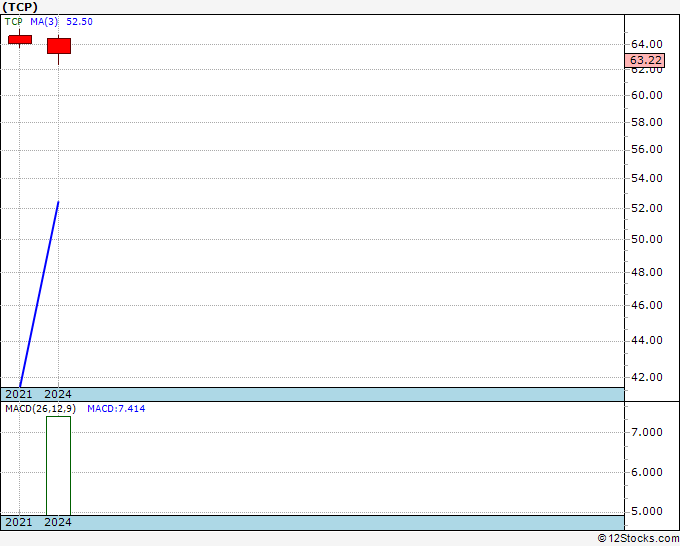Click the 2021 label on MACD axis
This screenshot has width=680, height=546.
[19, 522]
